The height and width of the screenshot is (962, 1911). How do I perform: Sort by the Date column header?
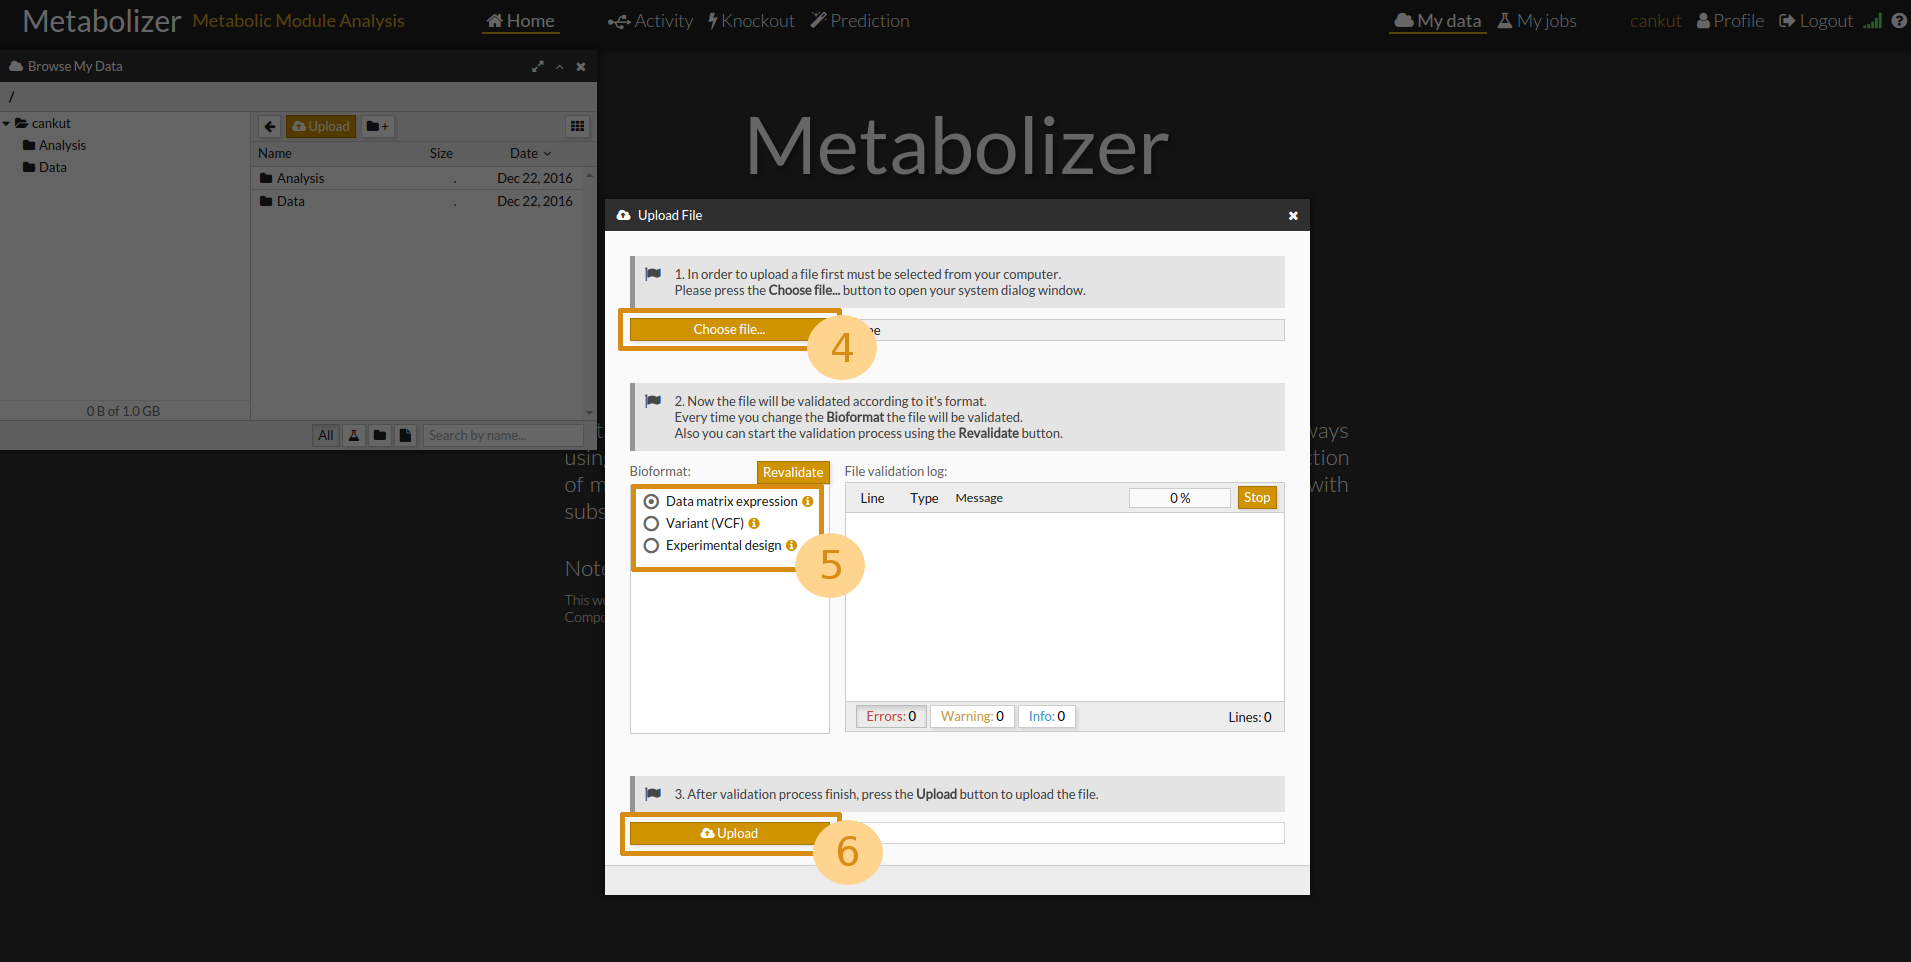tap(529, 153)
